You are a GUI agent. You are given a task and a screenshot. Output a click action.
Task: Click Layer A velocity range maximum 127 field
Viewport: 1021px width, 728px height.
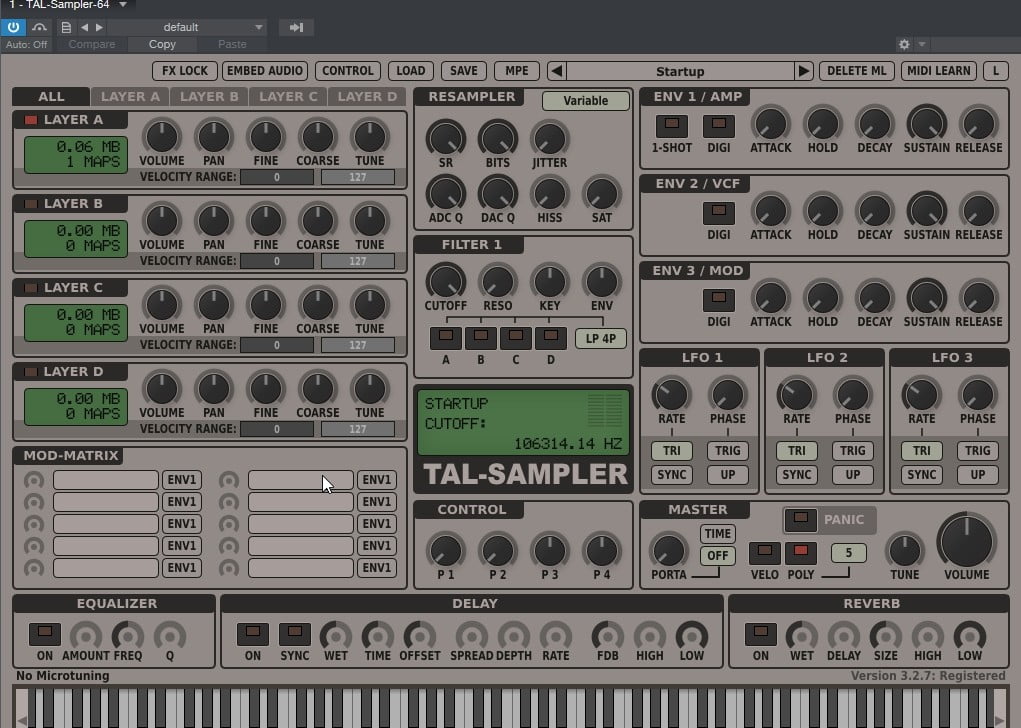[x=357, y=177]
